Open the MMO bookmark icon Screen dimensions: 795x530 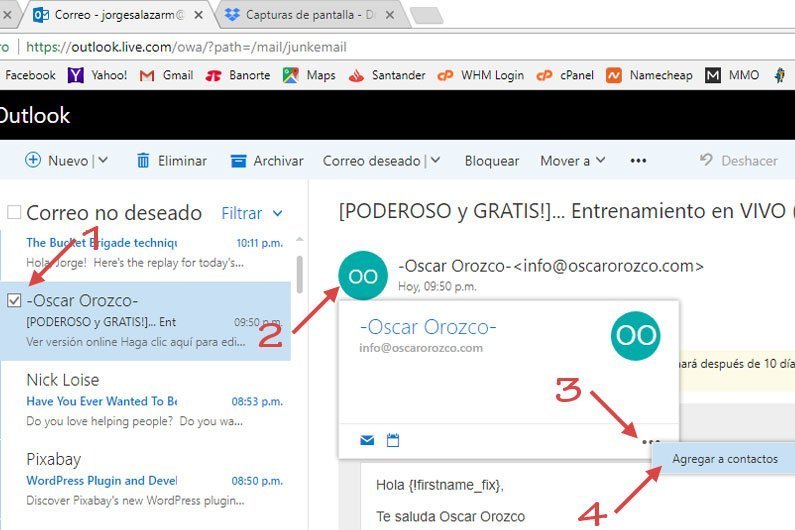(713, 76)
